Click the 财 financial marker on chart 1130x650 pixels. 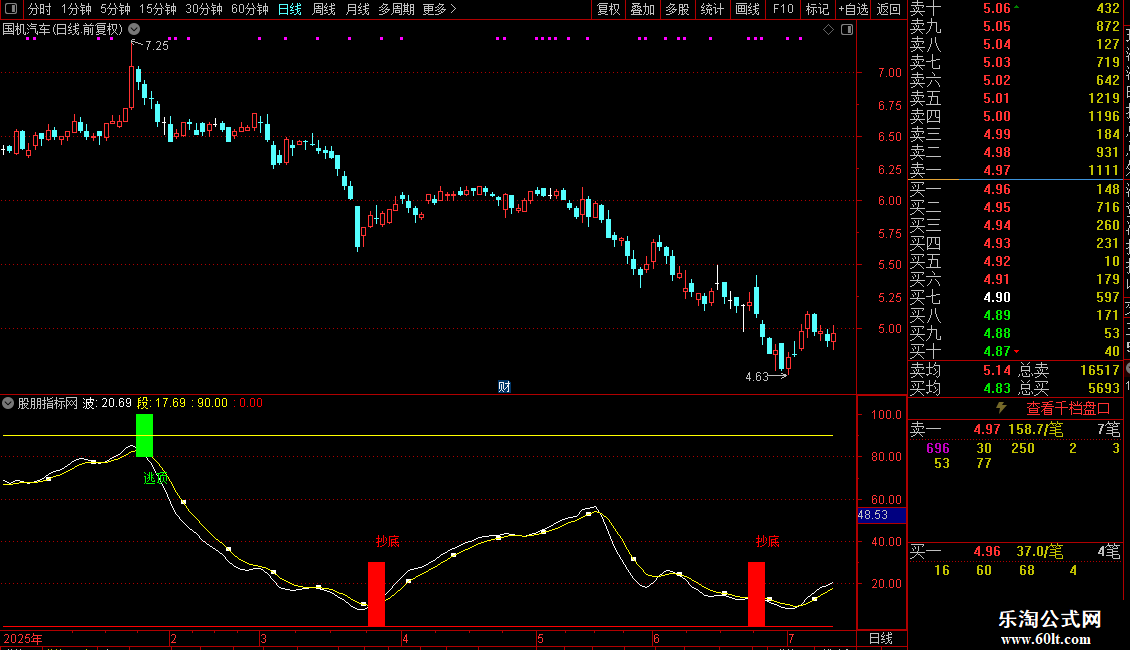(504, 387)
